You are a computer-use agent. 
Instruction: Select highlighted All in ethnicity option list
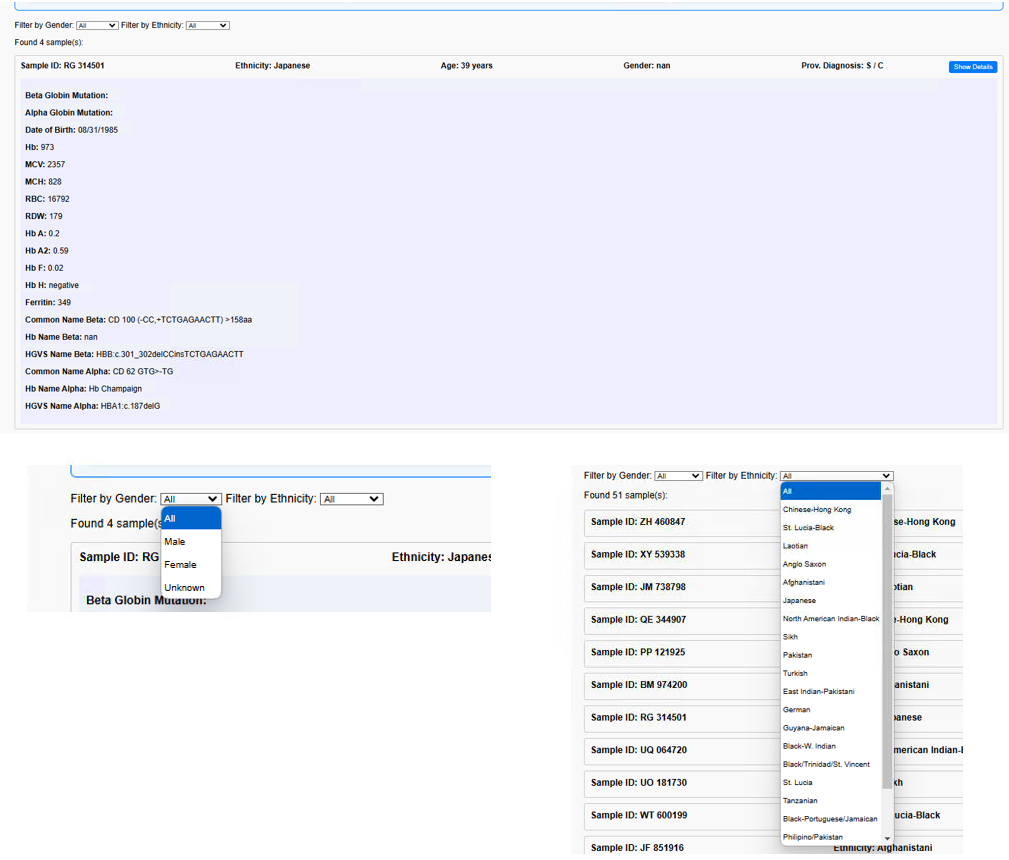pos(830,491)
